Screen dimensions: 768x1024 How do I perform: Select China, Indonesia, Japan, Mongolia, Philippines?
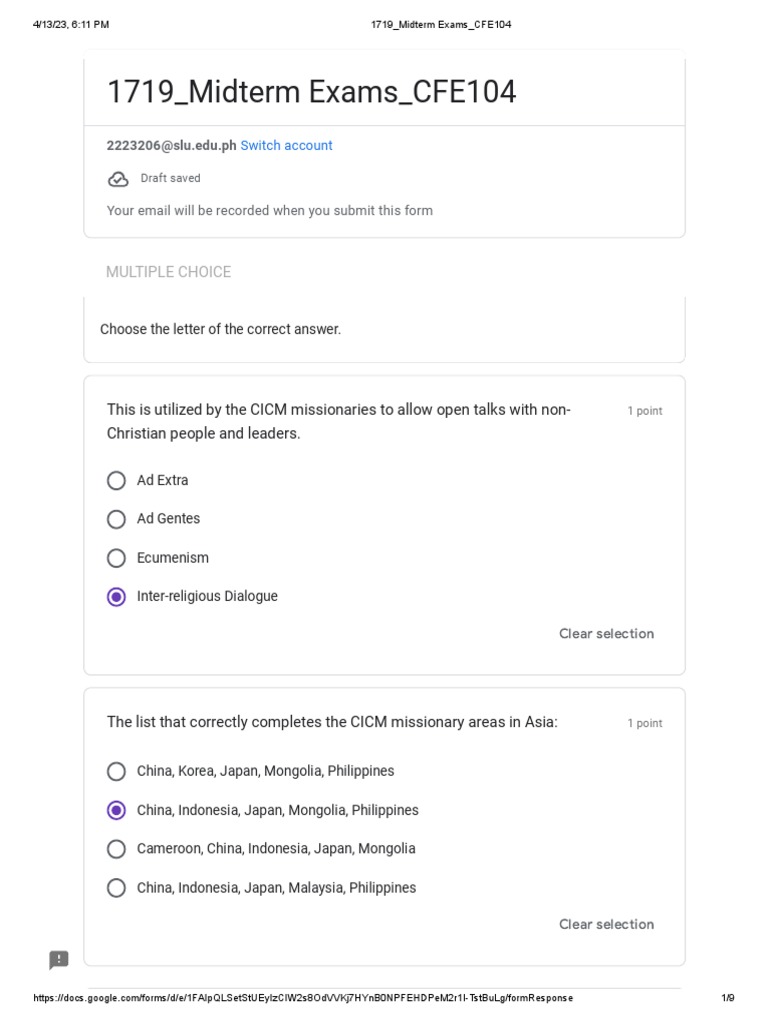click(116, 811)
